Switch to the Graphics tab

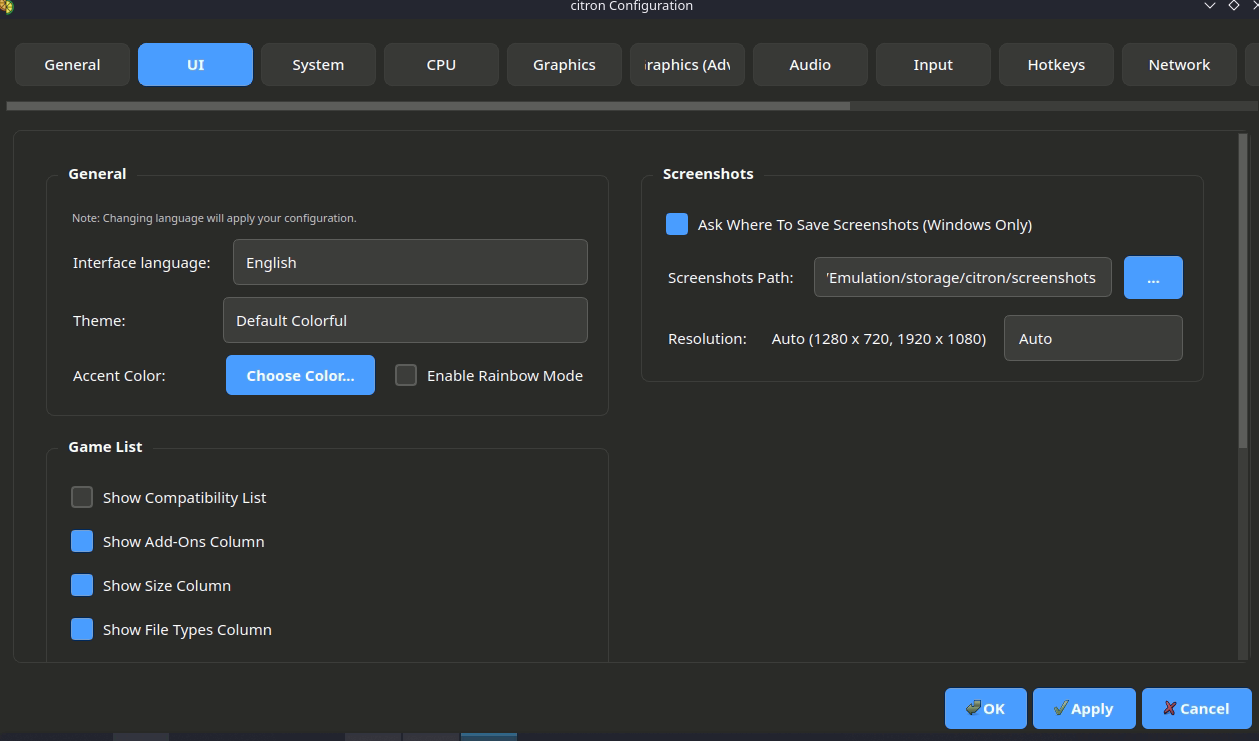pyautogui.click(x=564, y=65)
